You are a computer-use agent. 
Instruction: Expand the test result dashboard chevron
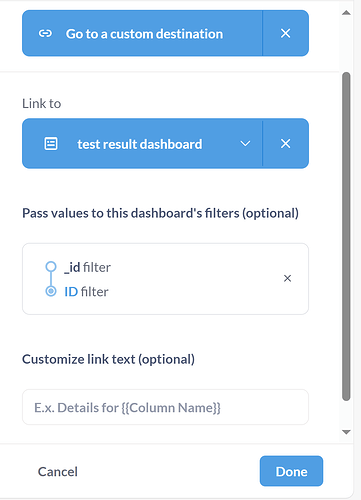[245, 144]
